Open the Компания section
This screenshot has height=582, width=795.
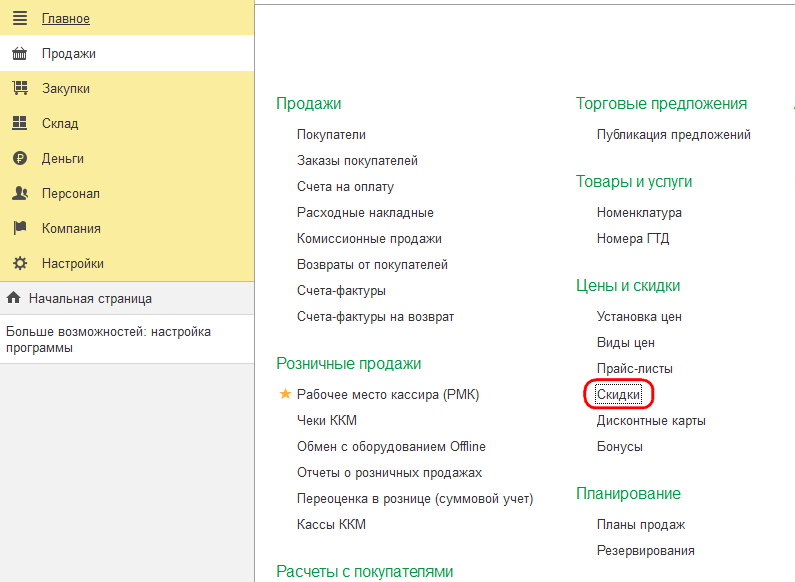click(x=127, y=228)
